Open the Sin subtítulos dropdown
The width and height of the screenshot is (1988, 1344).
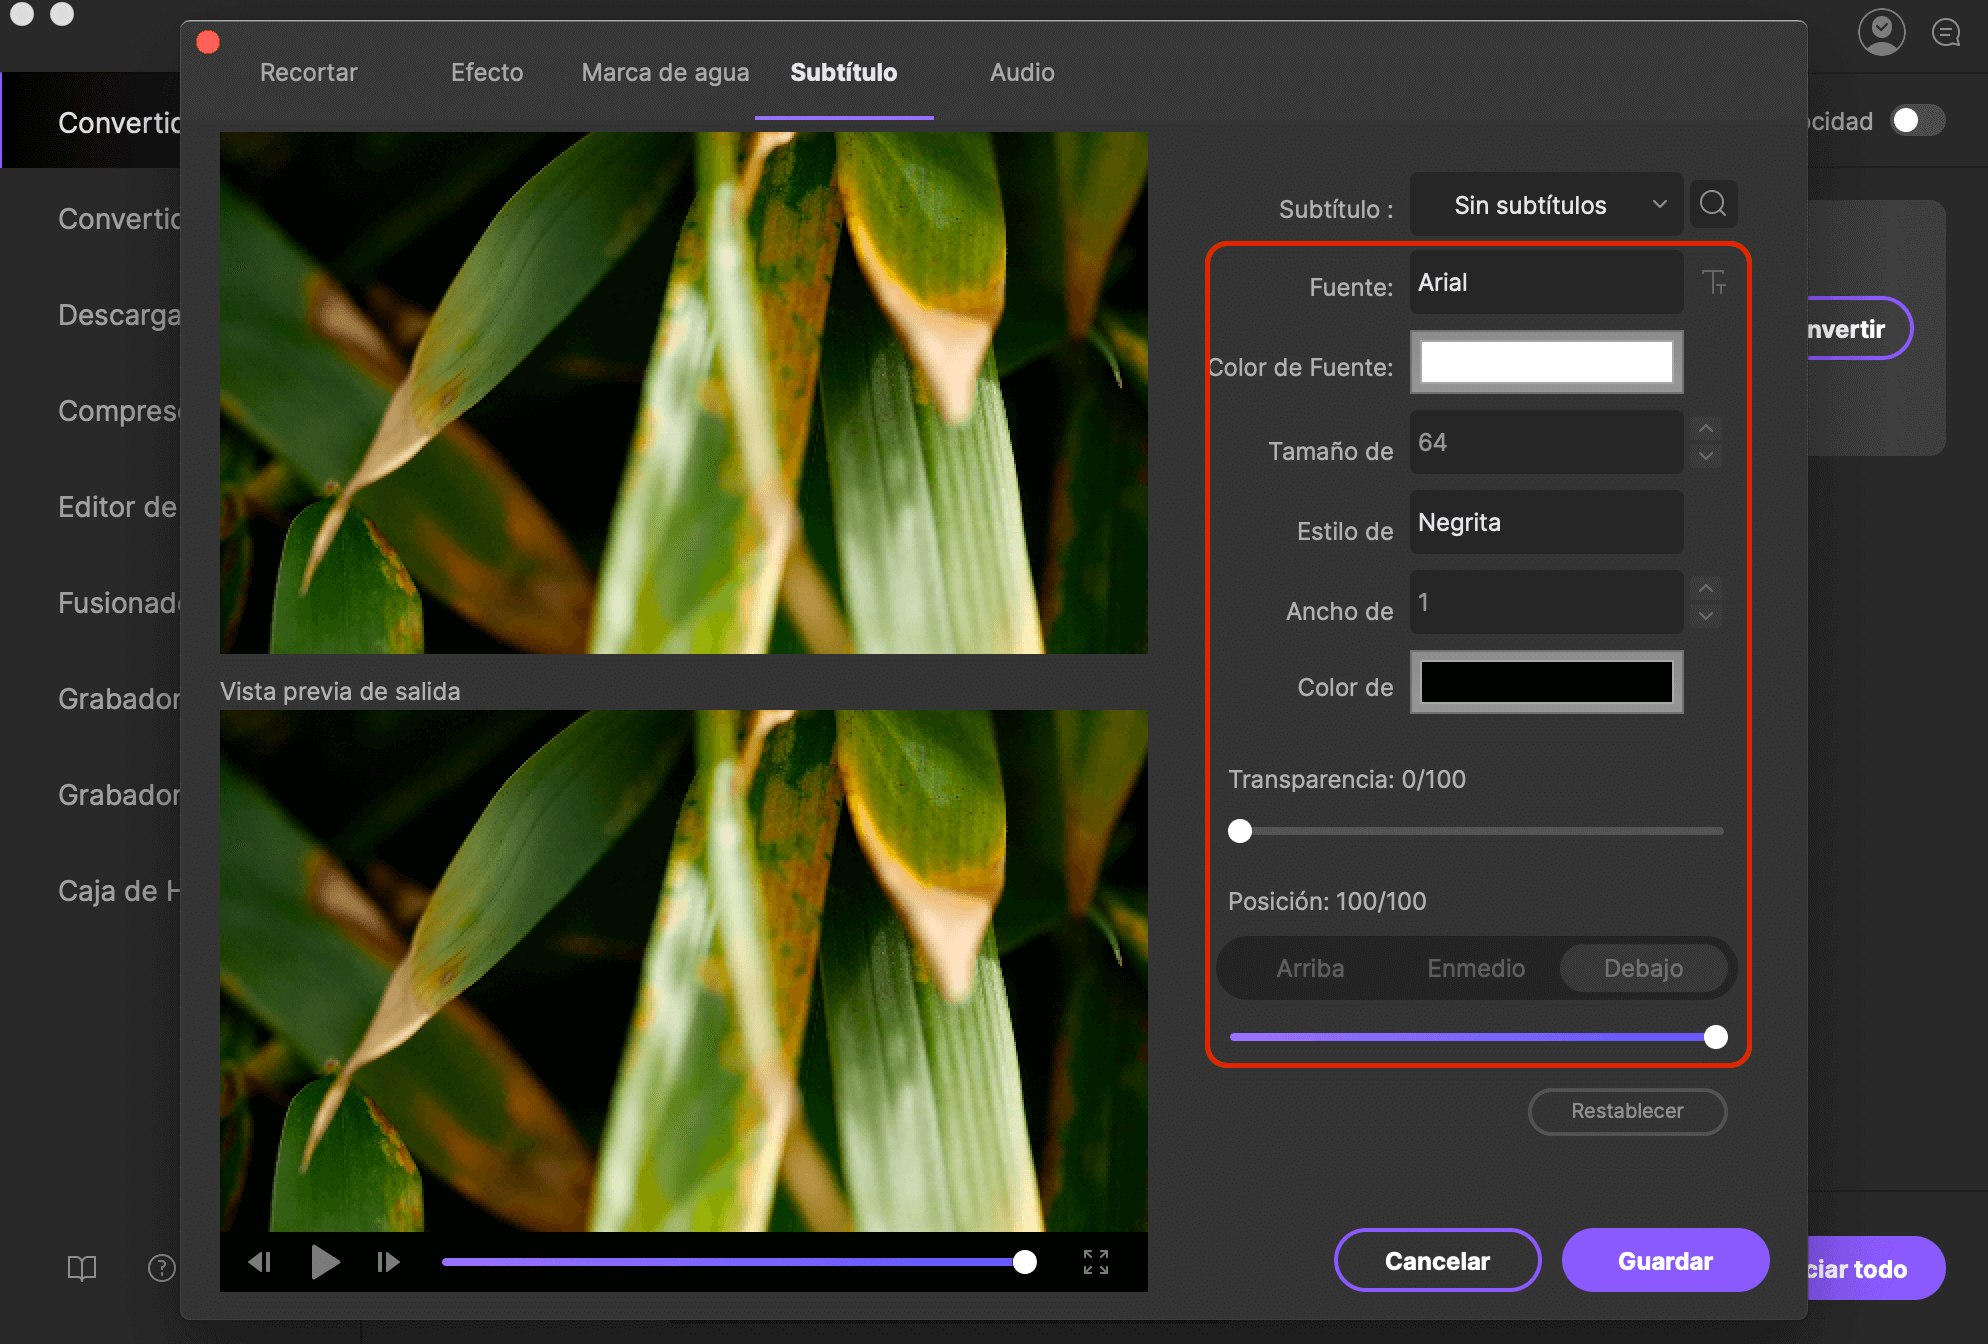click(1546, 205)
